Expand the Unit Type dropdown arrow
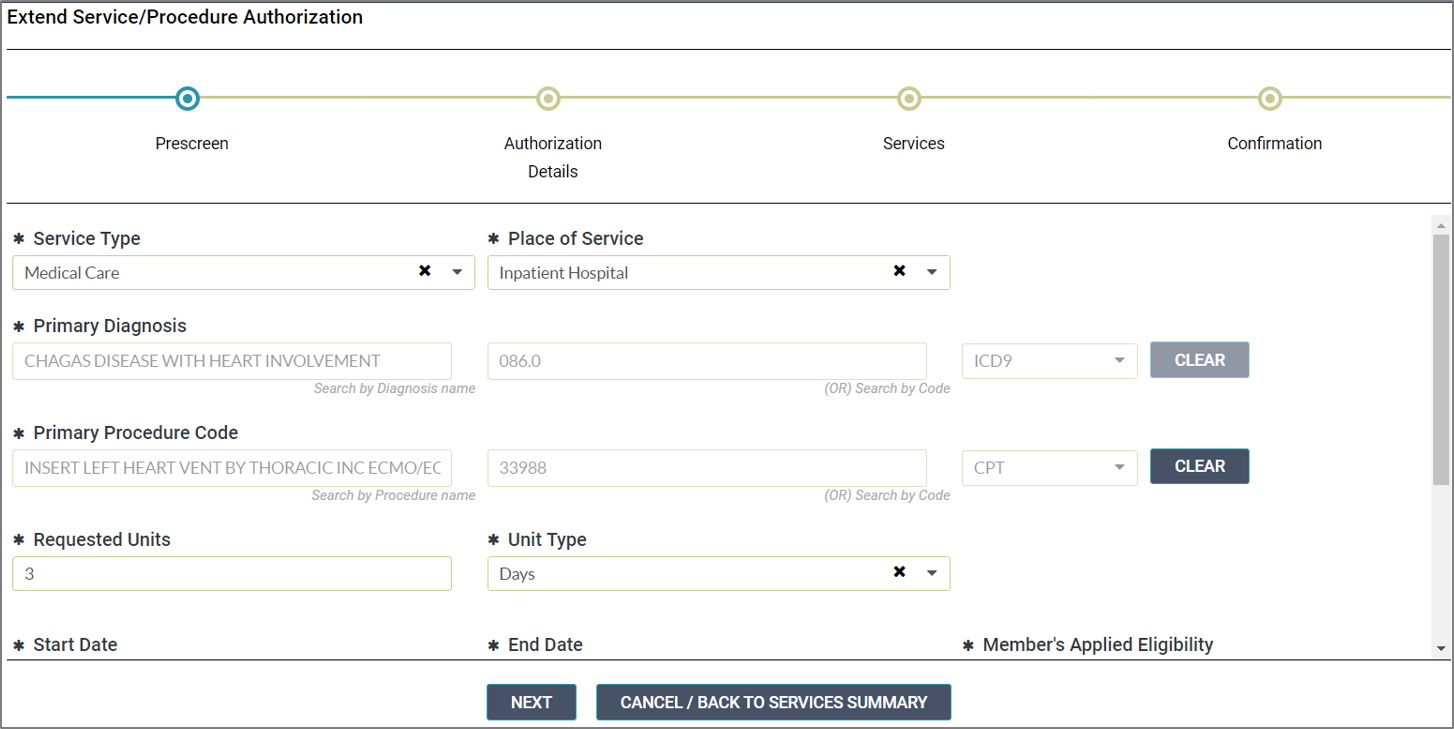1454x729 pixels. [932, 573]
